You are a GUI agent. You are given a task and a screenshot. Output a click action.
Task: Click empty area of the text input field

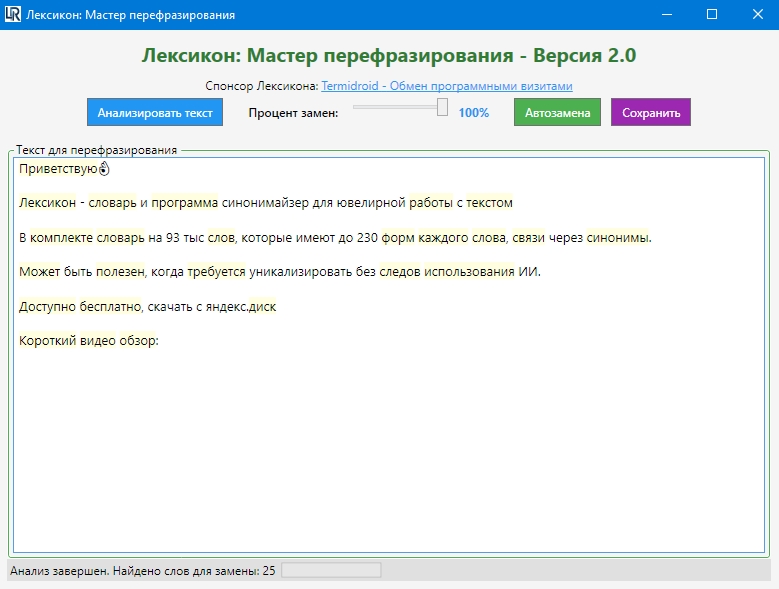[390, 450]
